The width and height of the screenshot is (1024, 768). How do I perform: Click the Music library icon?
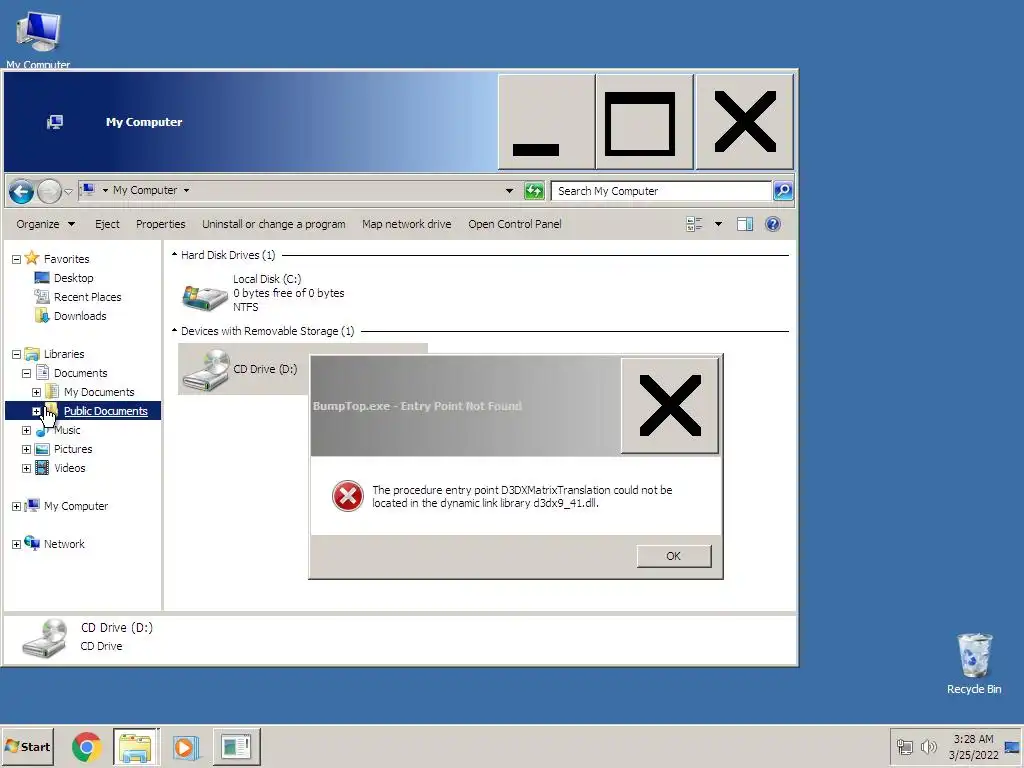tap(42, 430)
